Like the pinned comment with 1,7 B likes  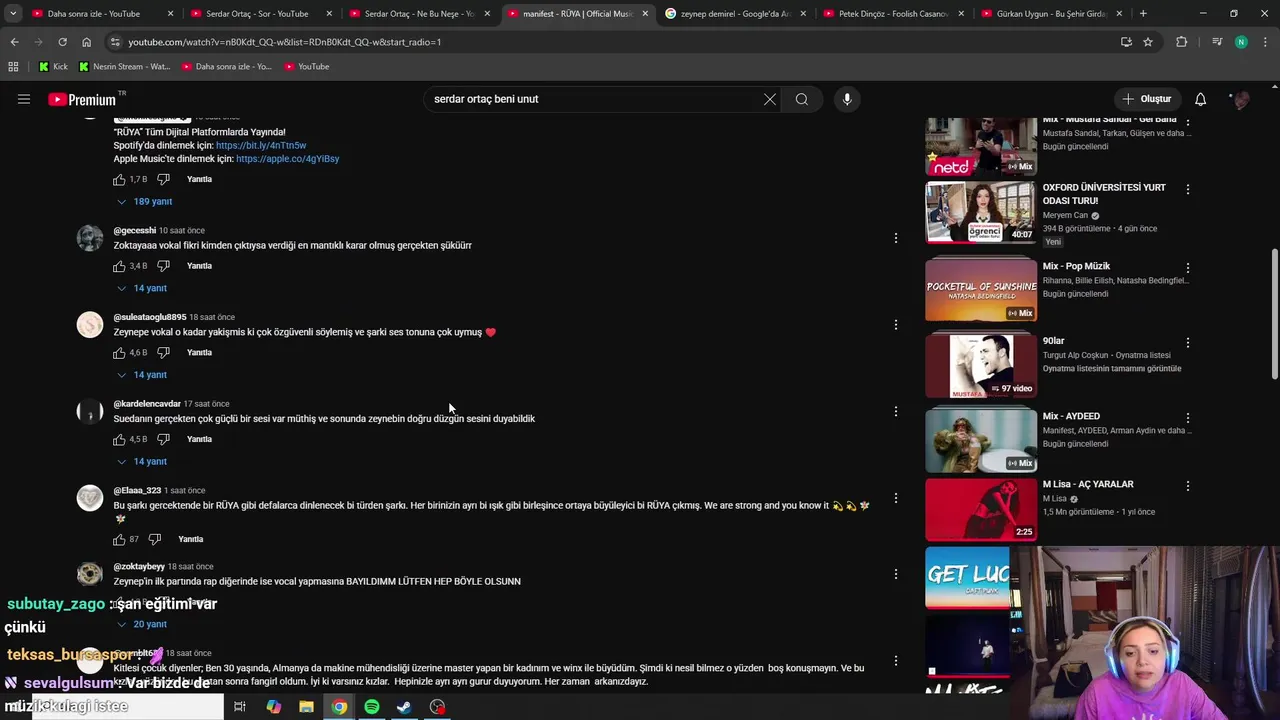tap(119, 179)
